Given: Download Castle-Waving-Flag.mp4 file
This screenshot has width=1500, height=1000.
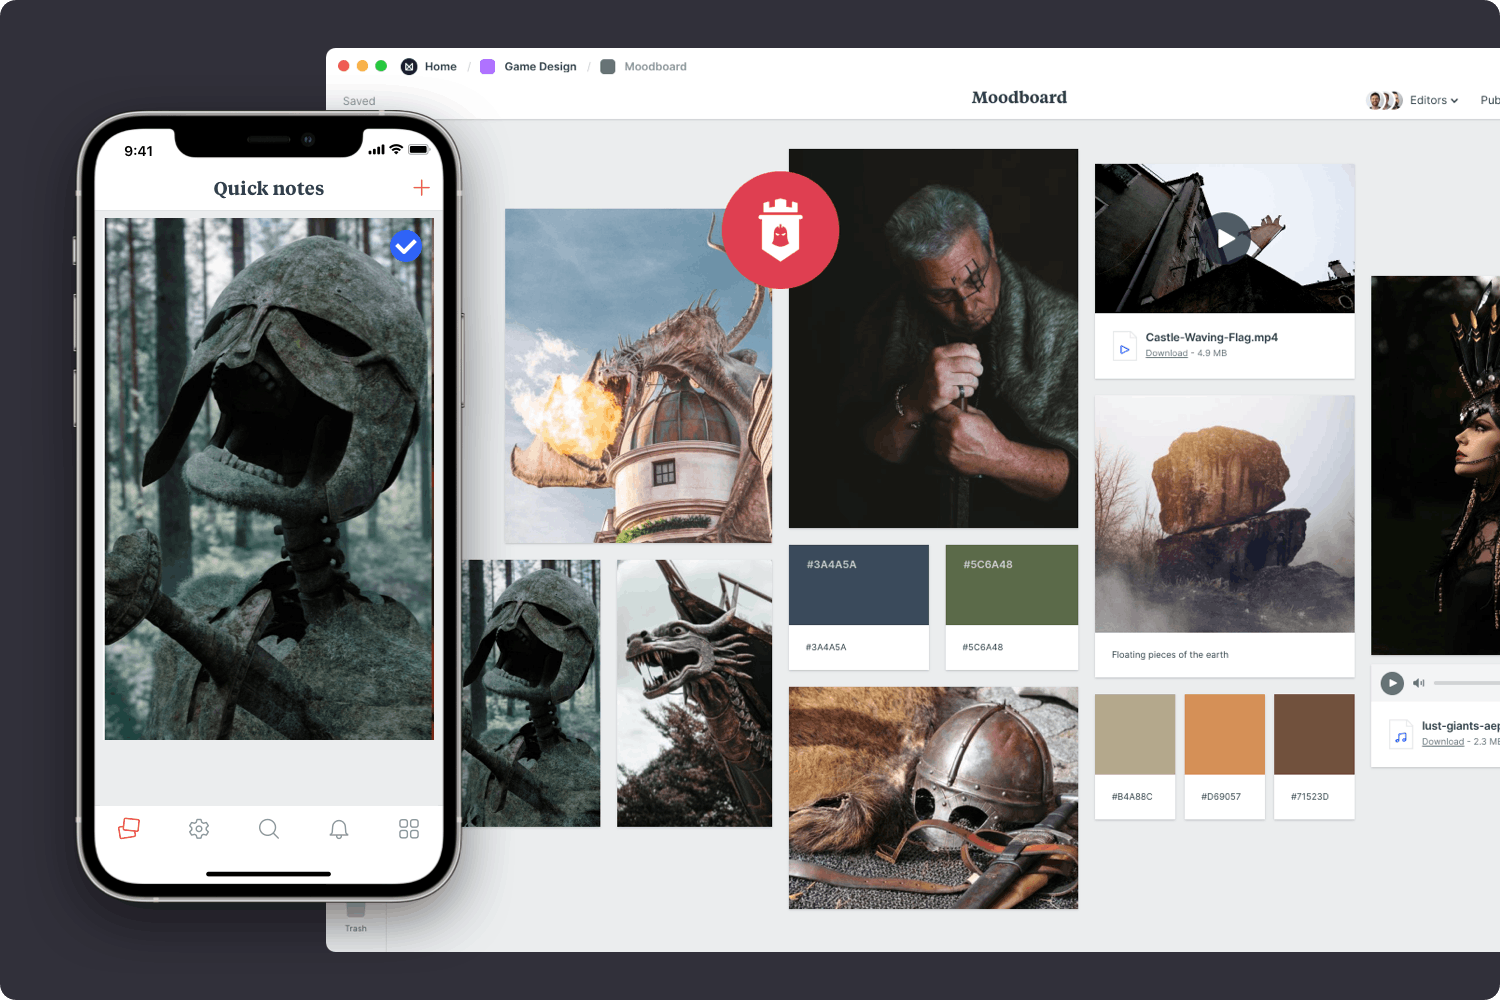Looking at the screenshot, I should click(x=1166, y=353).
